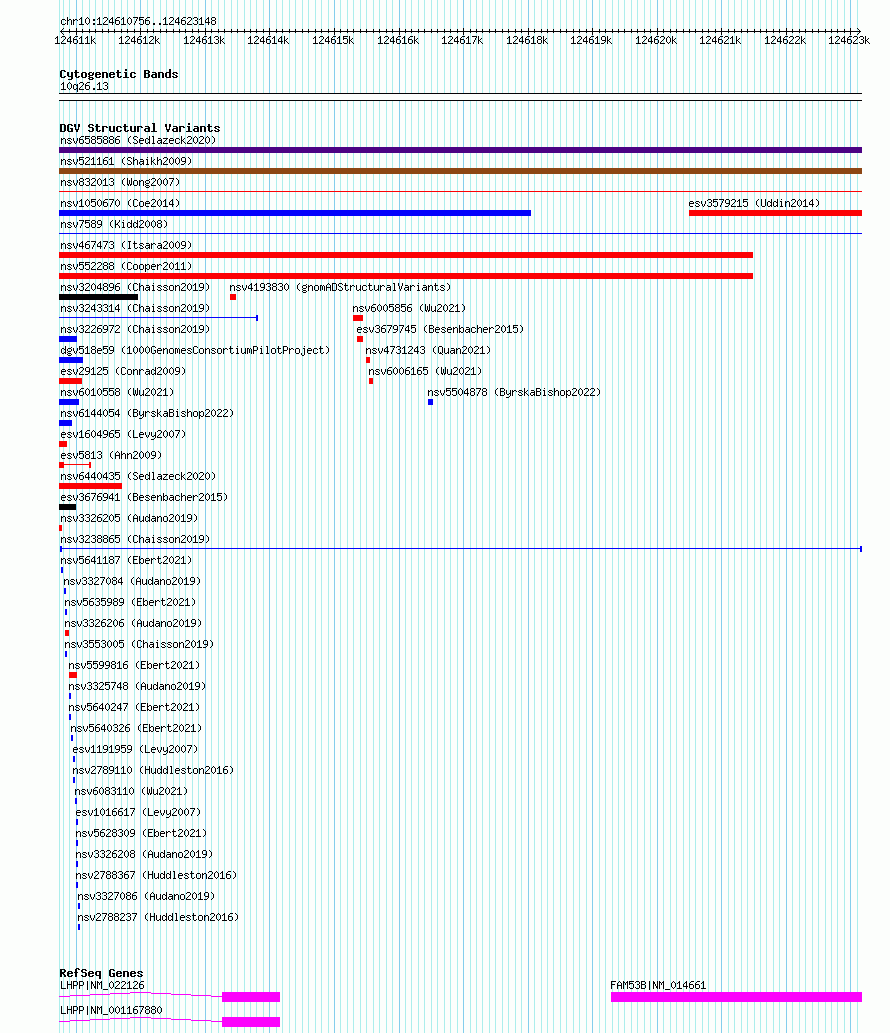Click esv3676941 (Besenbacher2015) label
This screenshot has width=890, height=1033.
[144, 499]
